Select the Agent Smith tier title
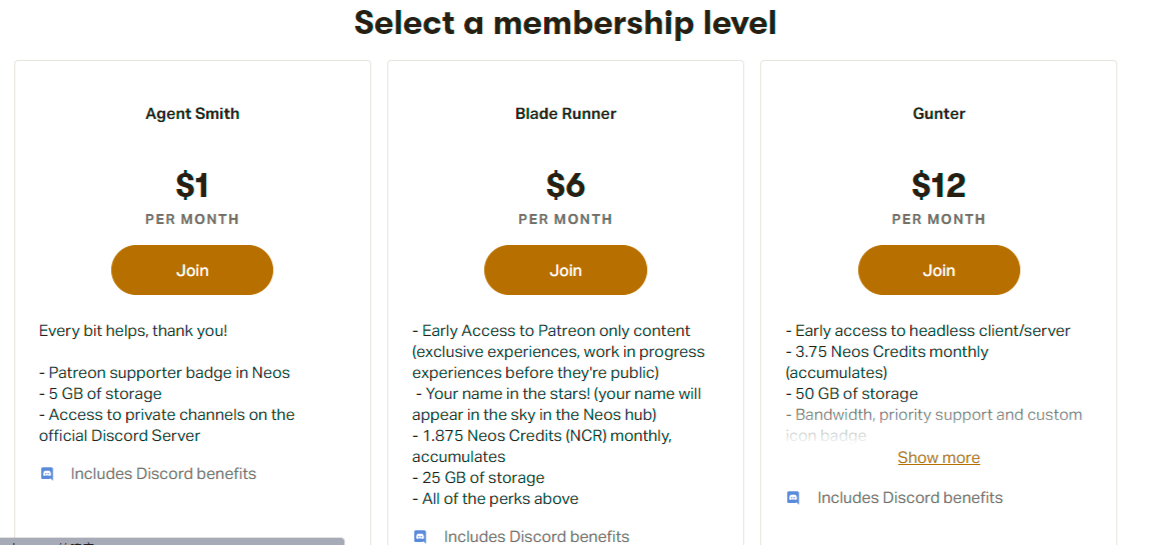The image size is (1166, 545). click(192, 114)
